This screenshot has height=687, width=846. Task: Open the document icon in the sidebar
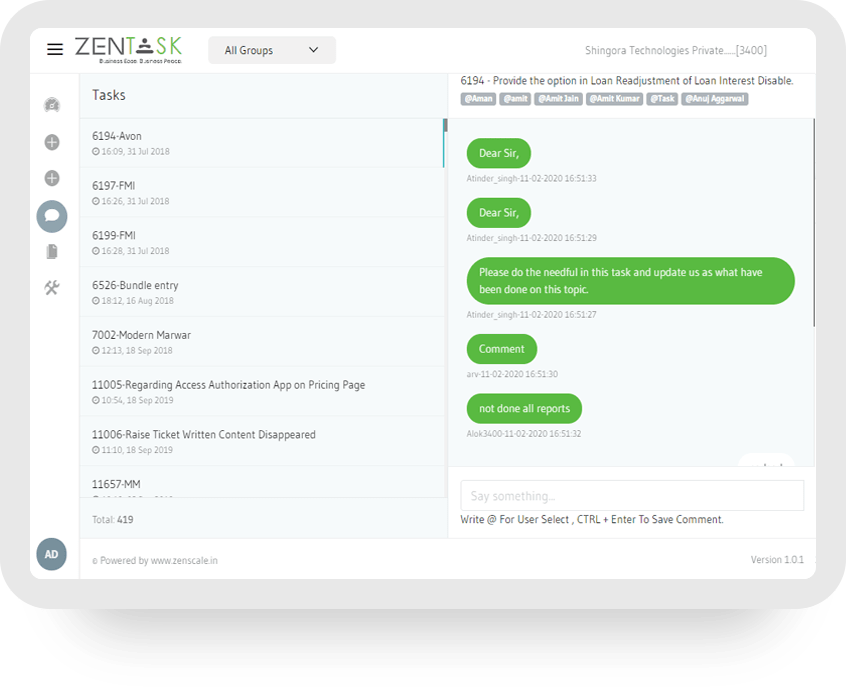coord(51,252)
